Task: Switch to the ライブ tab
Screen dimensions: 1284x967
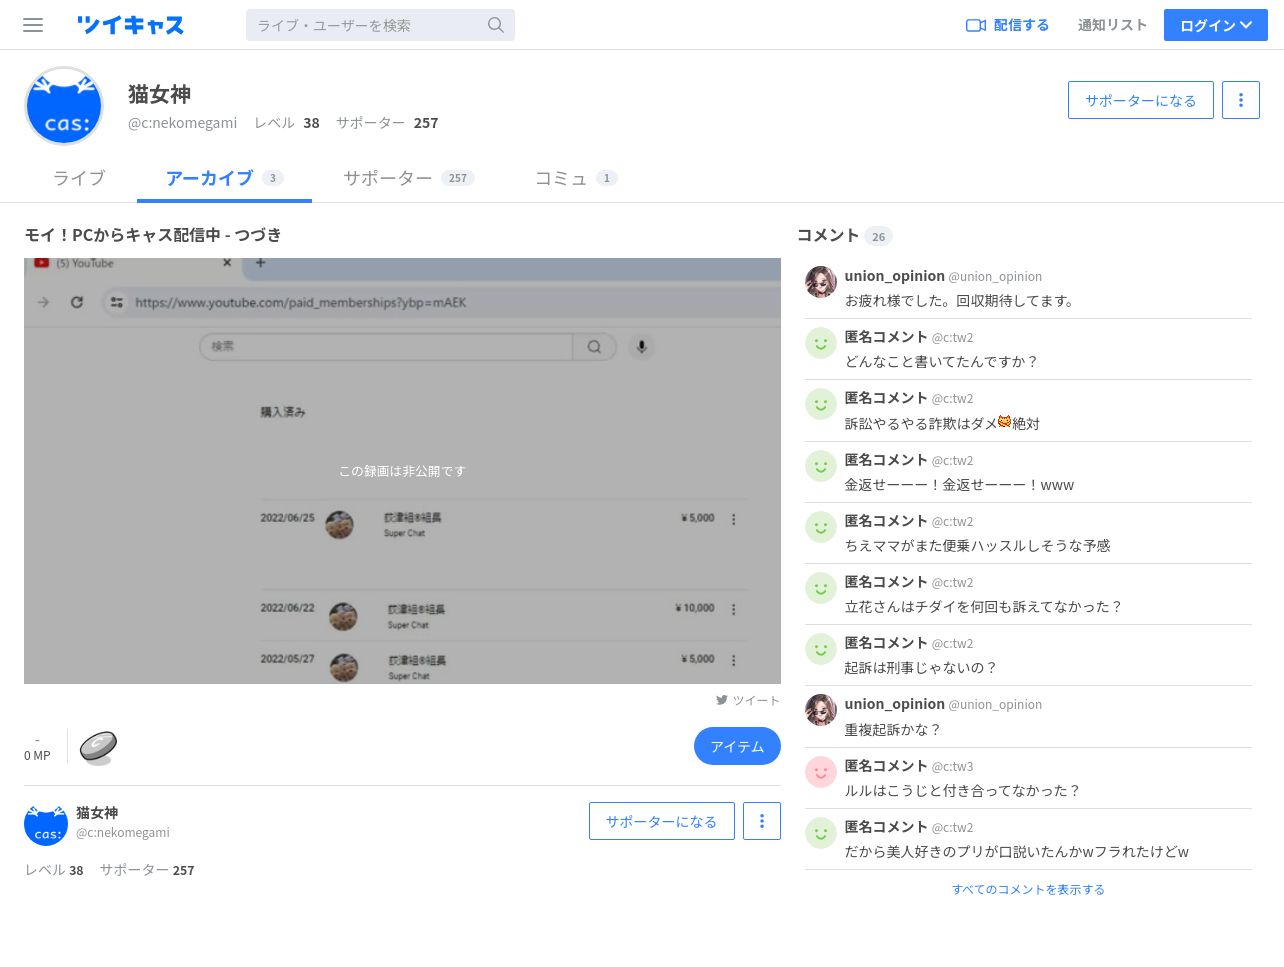Action: tap(79, 178)
